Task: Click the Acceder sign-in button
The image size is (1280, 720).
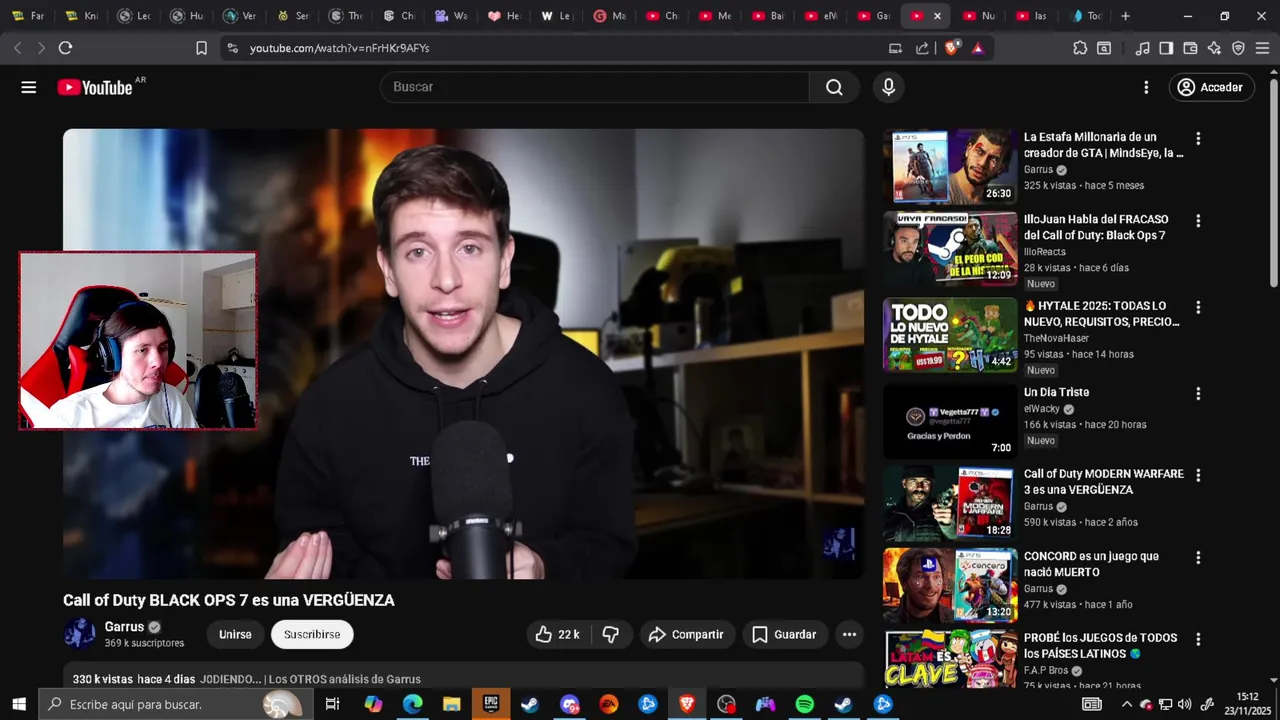Action: pyautogui.click(x=1211, y=87)
